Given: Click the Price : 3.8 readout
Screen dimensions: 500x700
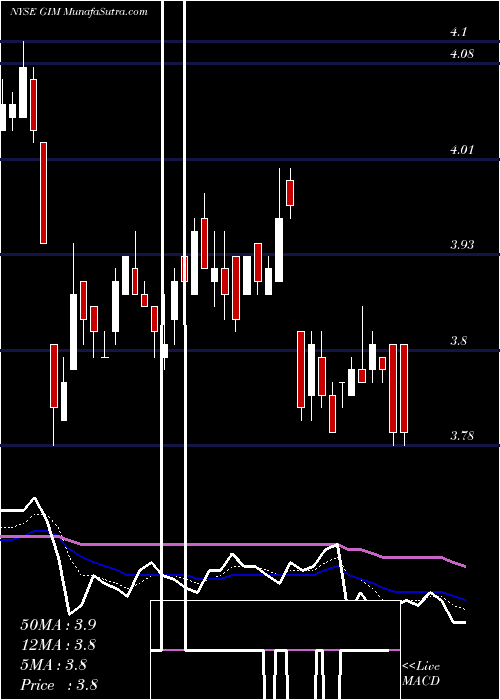Looking at the screenshot, I should (x=58, y=685).
